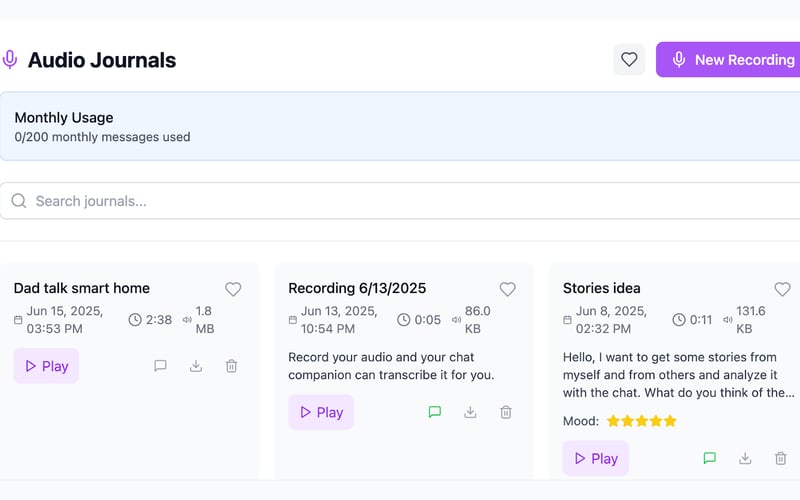Play the Stories idea recording

[595, 458]
